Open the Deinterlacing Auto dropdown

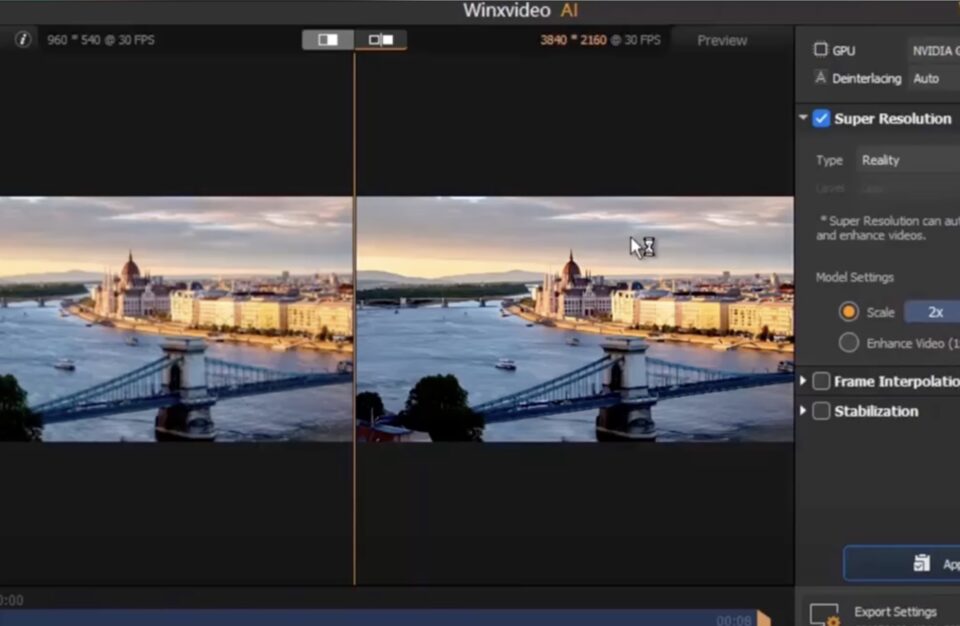pyautogui.click(x=934, y=78)
